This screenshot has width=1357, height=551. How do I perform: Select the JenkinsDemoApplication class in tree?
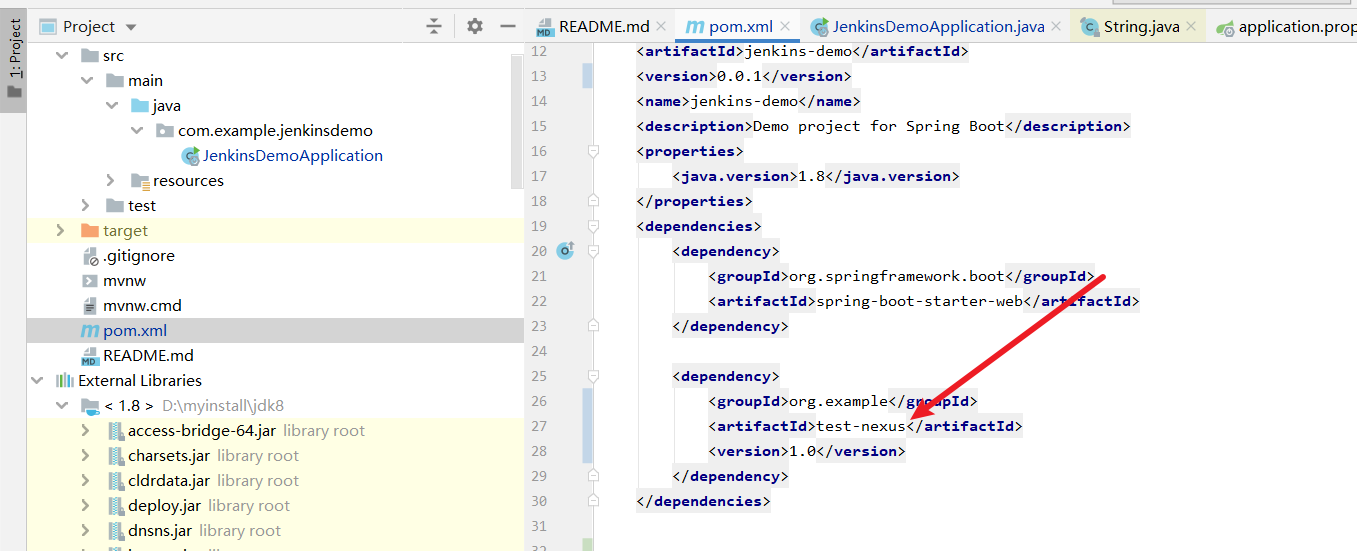[292, 156]
